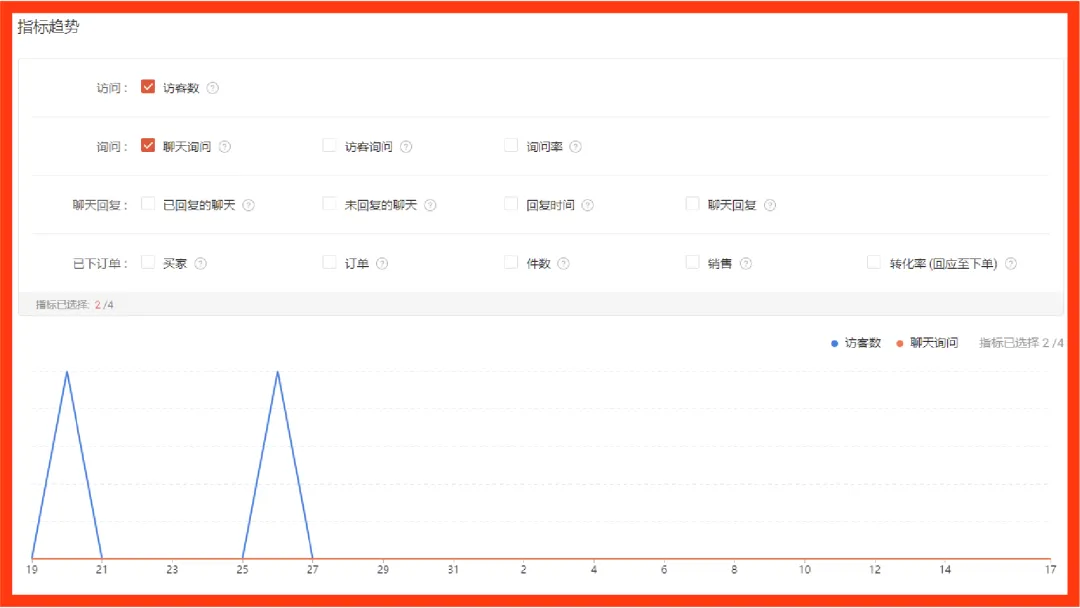Viewport: 1080px width, 608px height.
Task: View the help hint for 已回复的聊天
Action: click(249, 205)
